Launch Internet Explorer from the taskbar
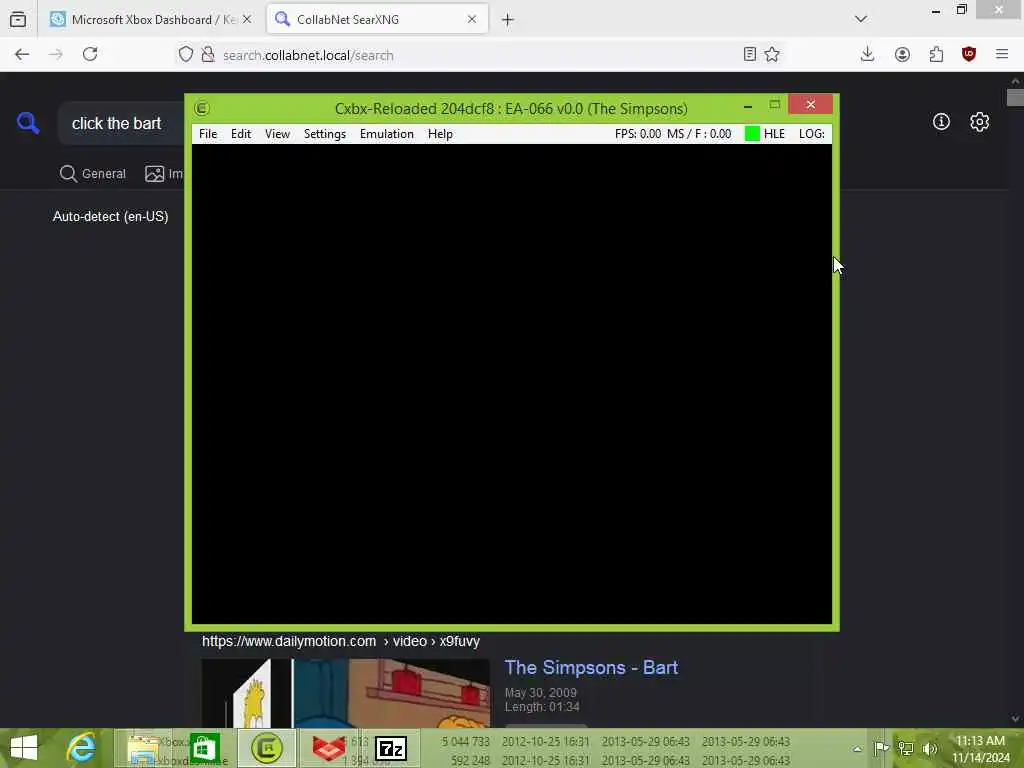1024x768 pixels. point(82,748)
